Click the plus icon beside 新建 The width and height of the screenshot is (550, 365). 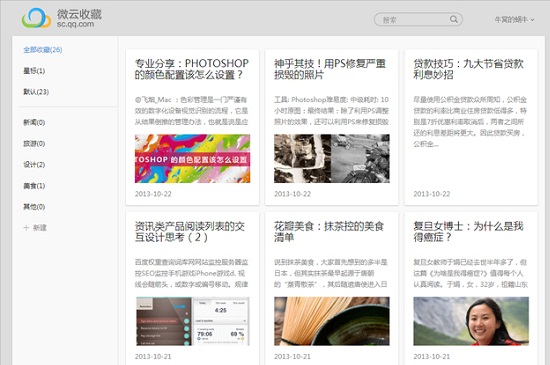26,228
